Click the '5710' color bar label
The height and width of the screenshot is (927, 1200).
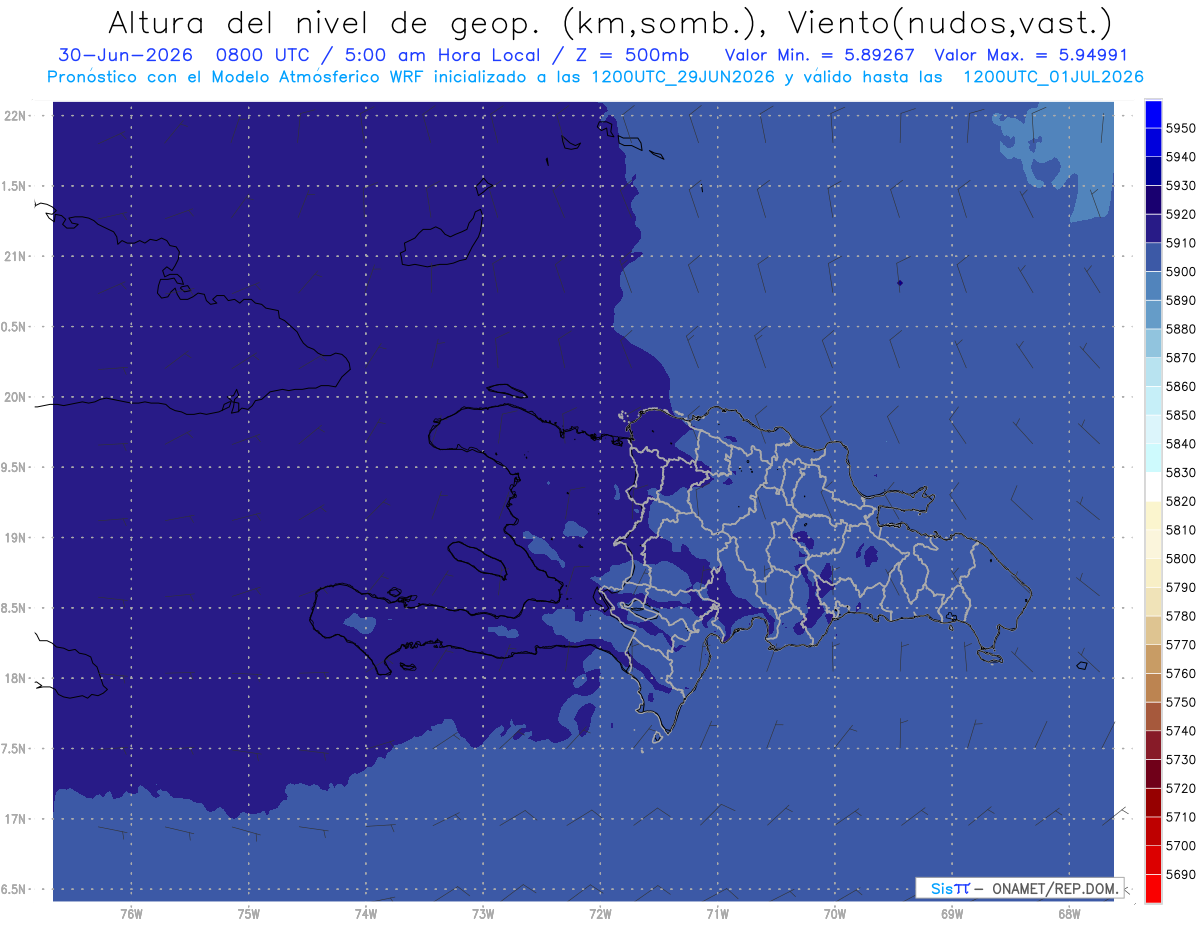tap(1180, 817)
